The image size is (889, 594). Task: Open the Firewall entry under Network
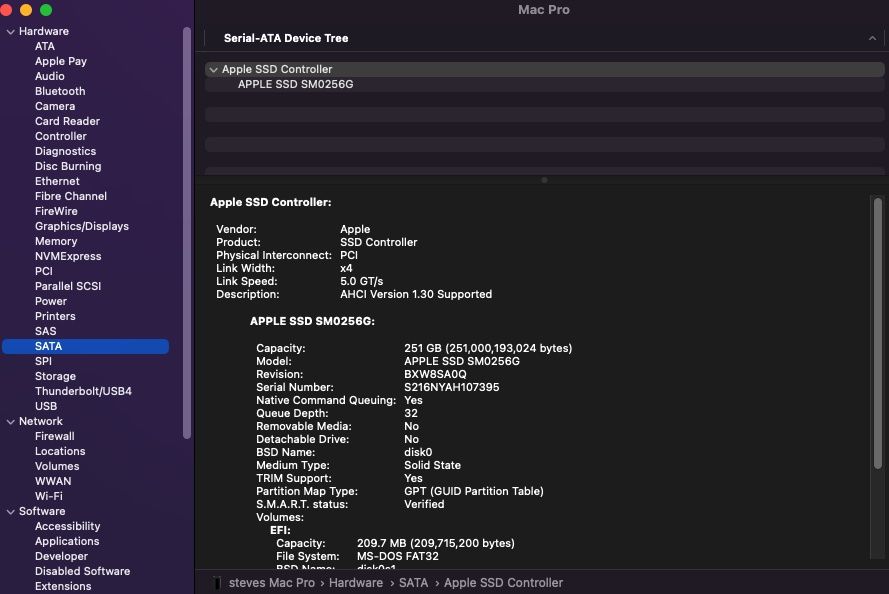coord(54,436)
